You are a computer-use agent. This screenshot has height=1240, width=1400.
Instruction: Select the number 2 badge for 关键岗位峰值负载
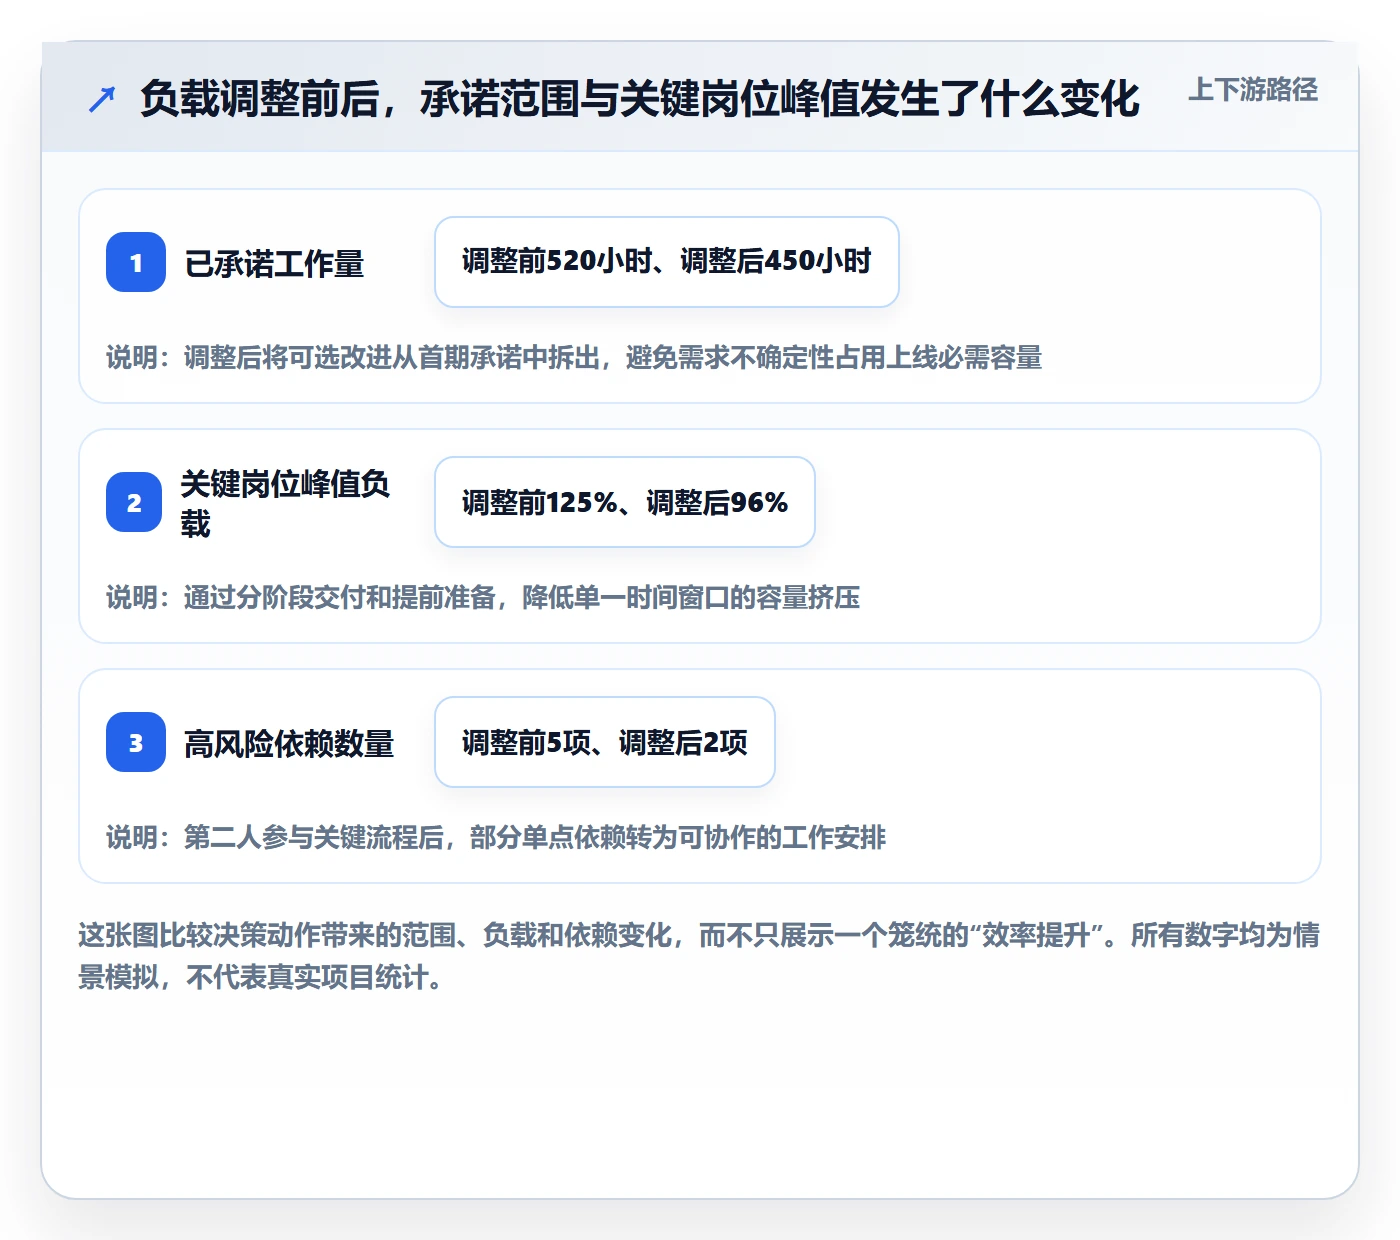point(134,502)
